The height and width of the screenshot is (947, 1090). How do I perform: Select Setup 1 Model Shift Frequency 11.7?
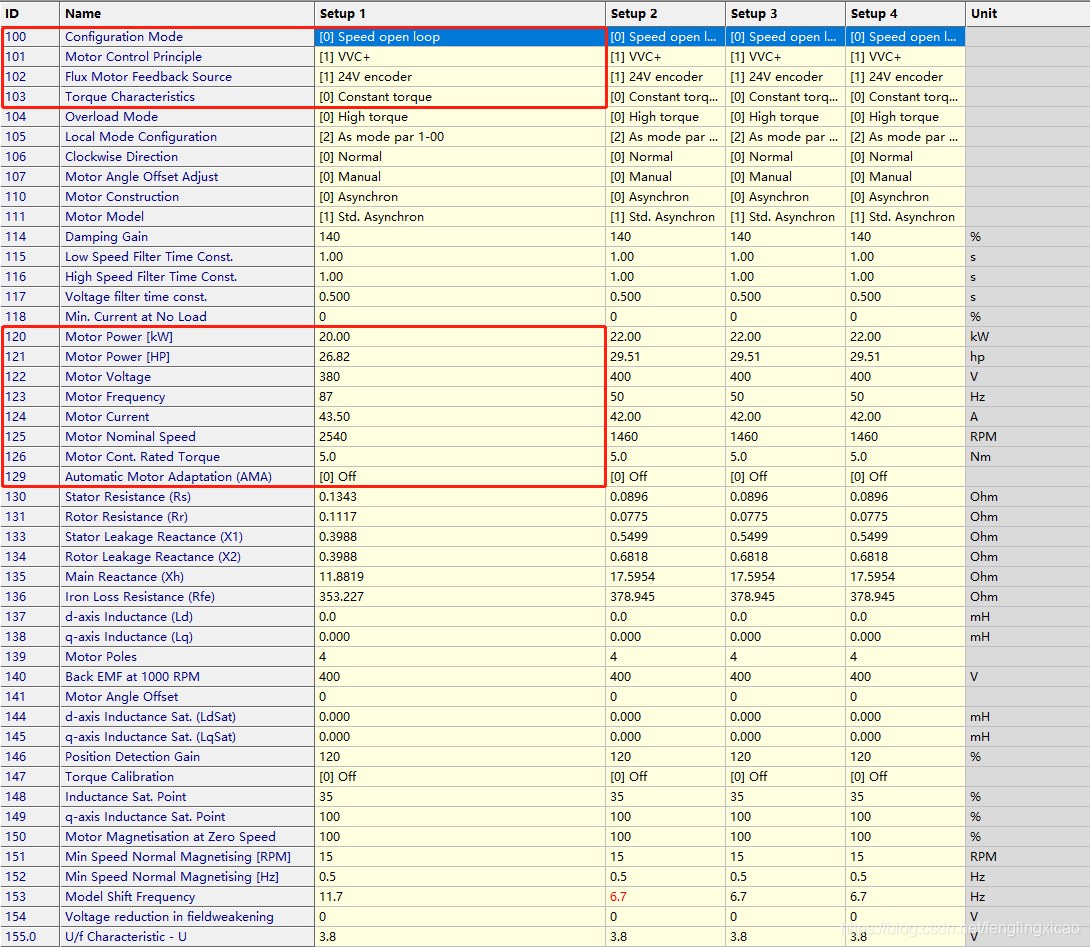pos(459,897)
